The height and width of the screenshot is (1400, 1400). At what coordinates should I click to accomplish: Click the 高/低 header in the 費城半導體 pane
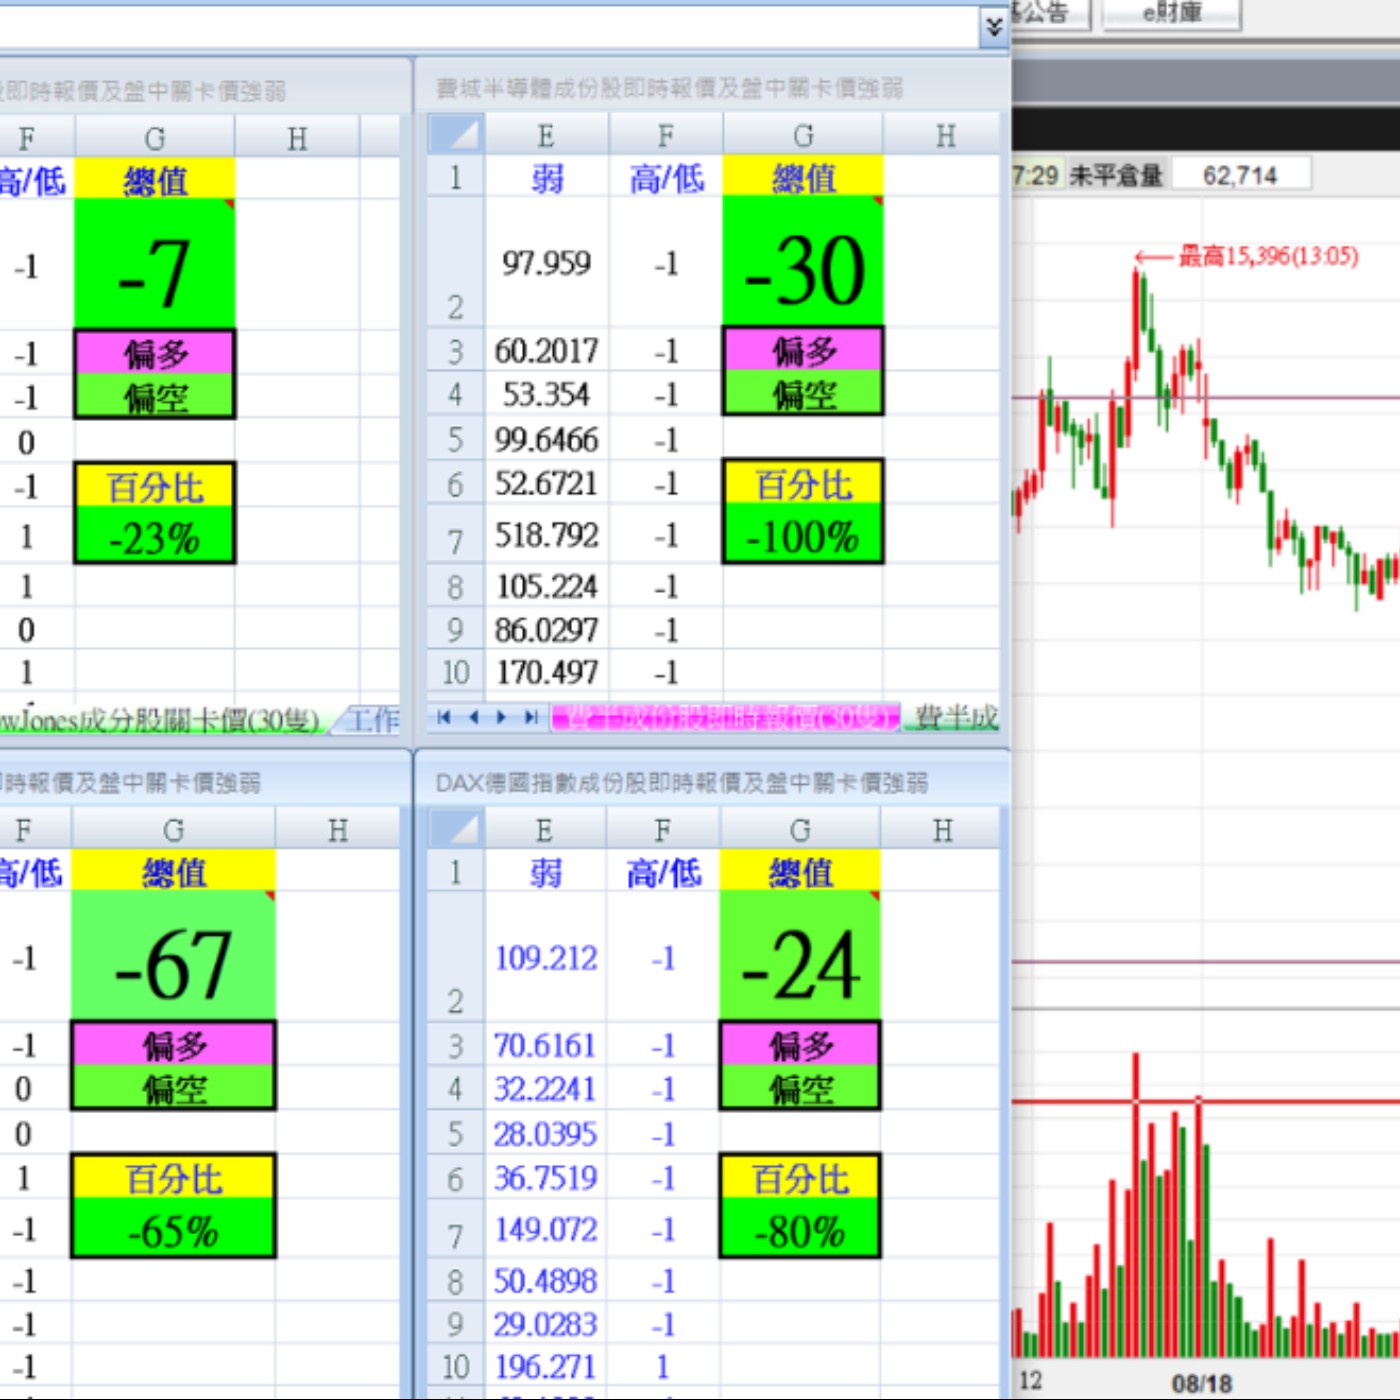[x=666, y=178]
